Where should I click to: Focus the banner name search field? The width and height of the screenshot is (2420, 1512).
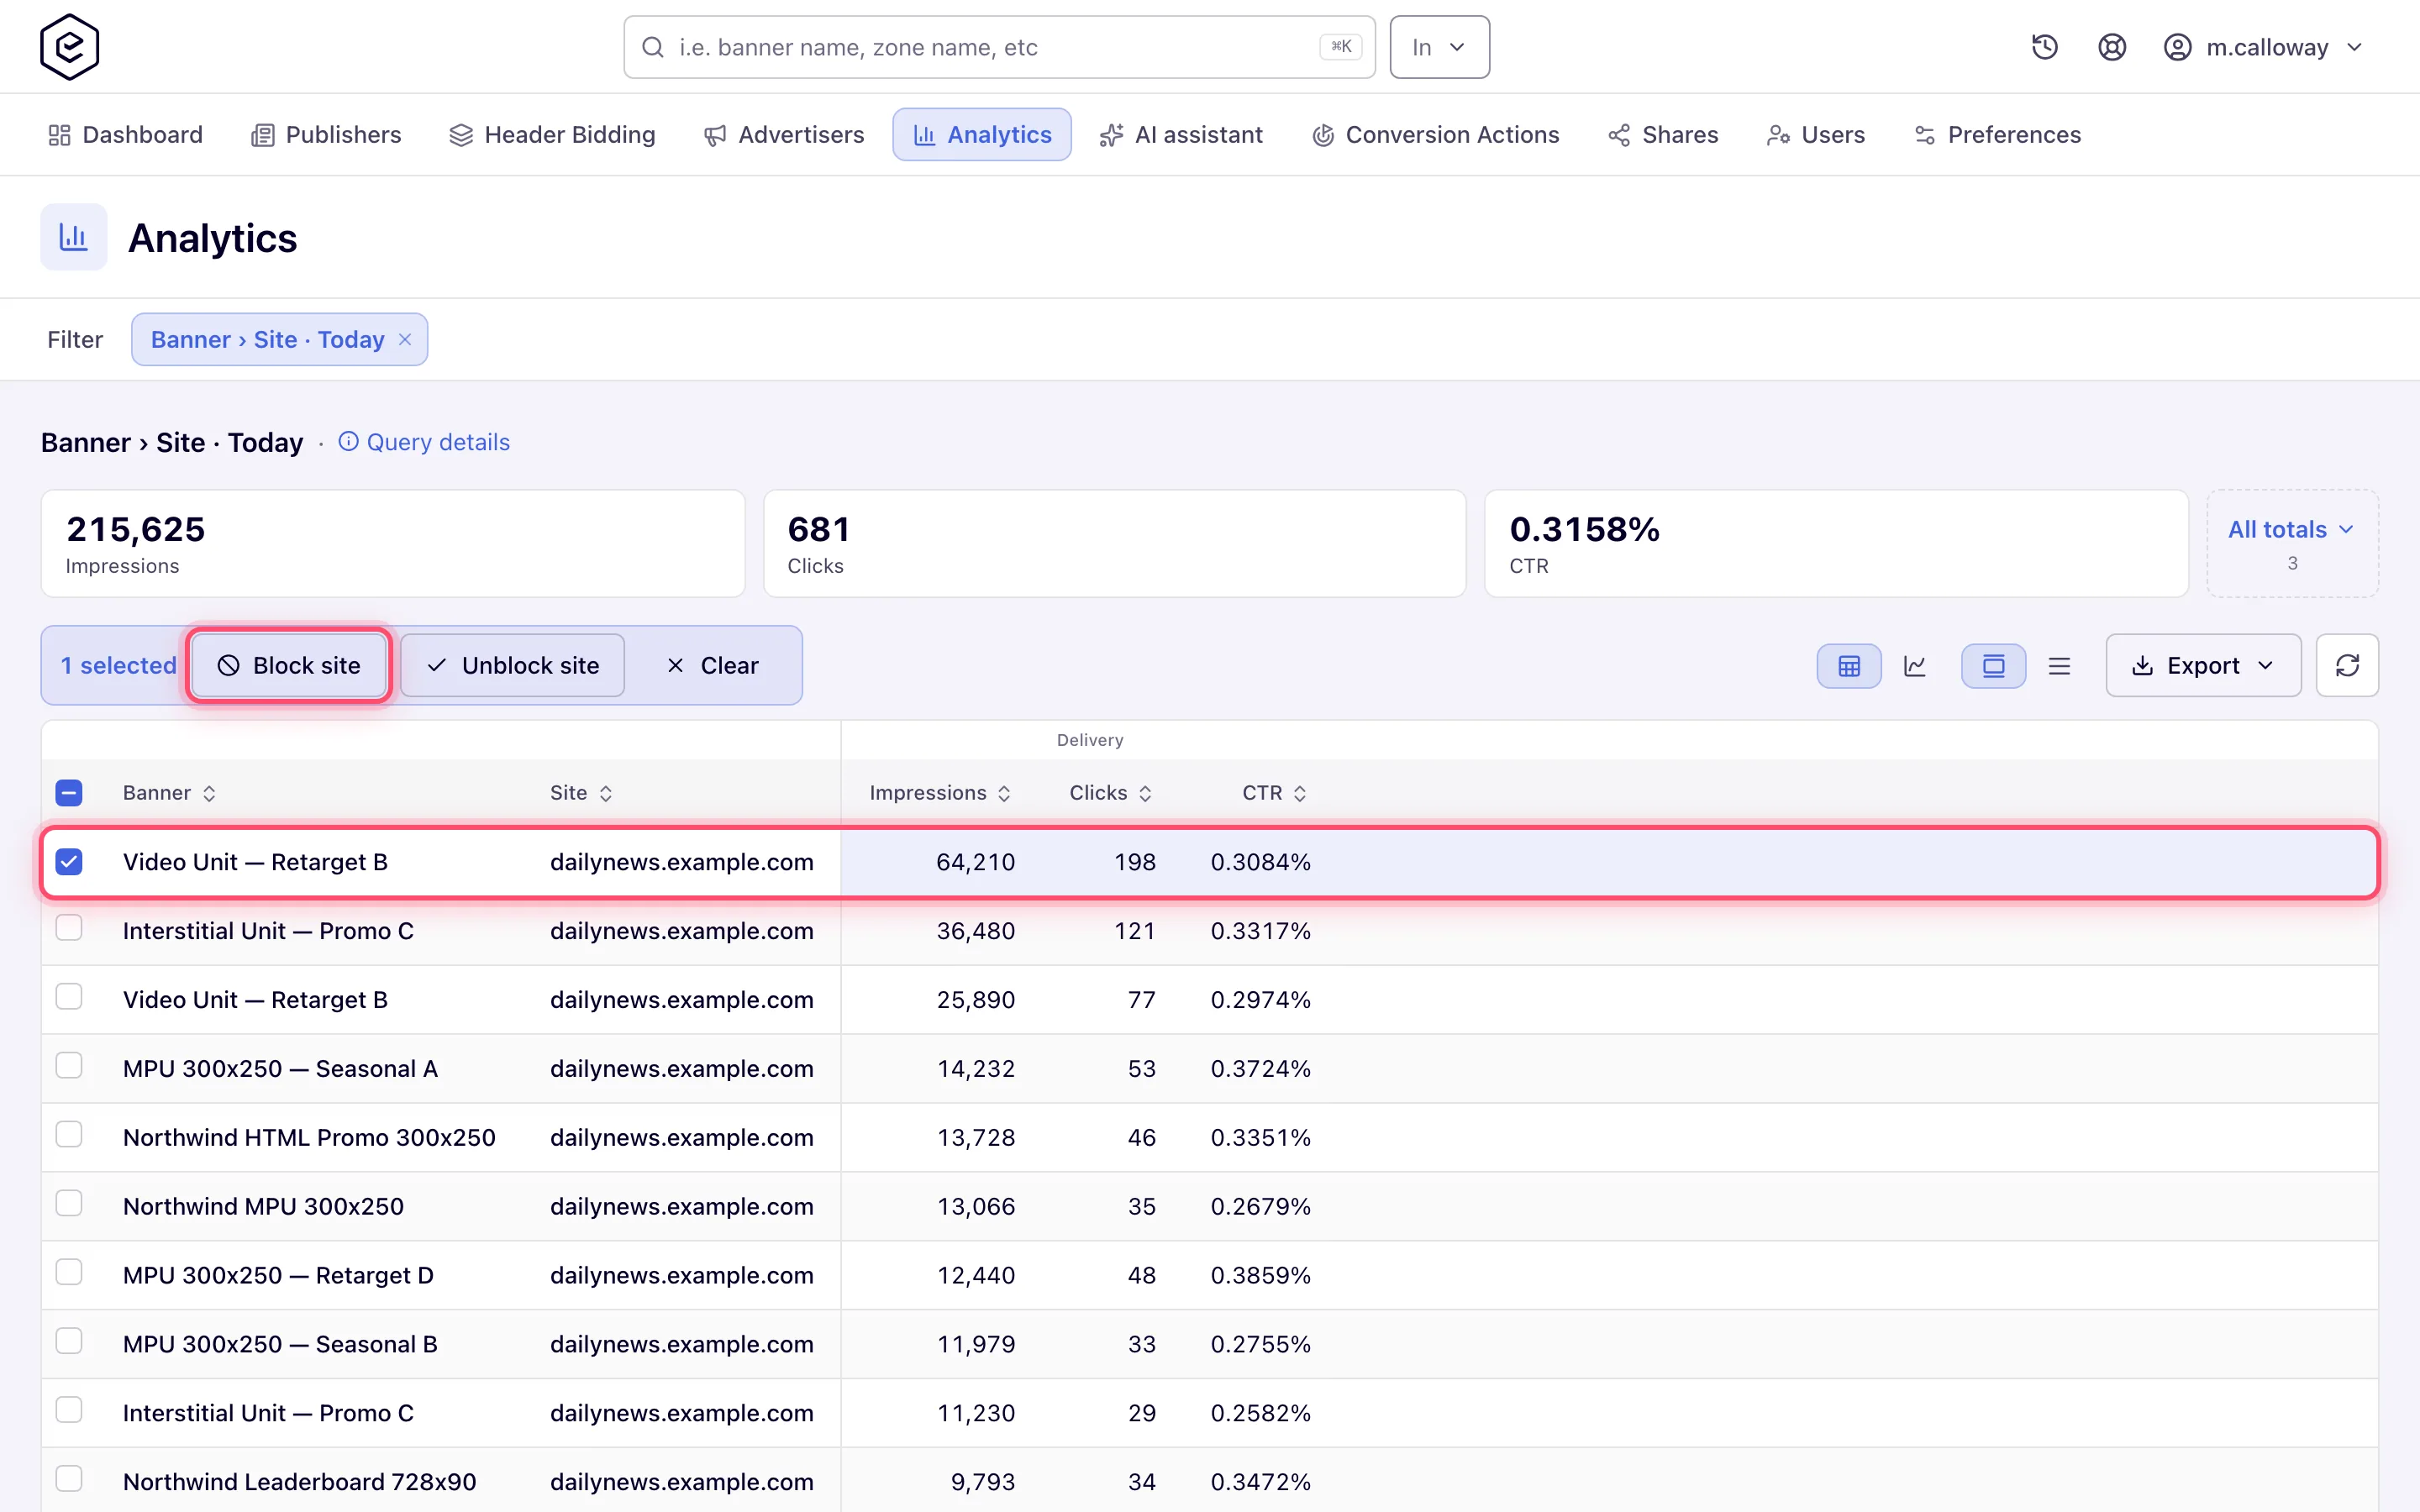[999, 47]
